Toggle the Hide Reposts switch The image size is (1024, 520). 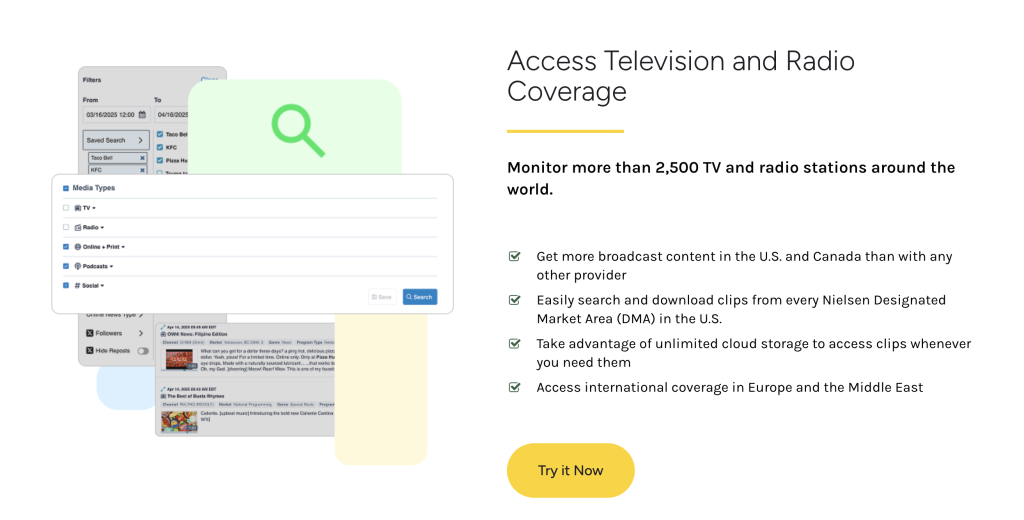coord(142,351)
